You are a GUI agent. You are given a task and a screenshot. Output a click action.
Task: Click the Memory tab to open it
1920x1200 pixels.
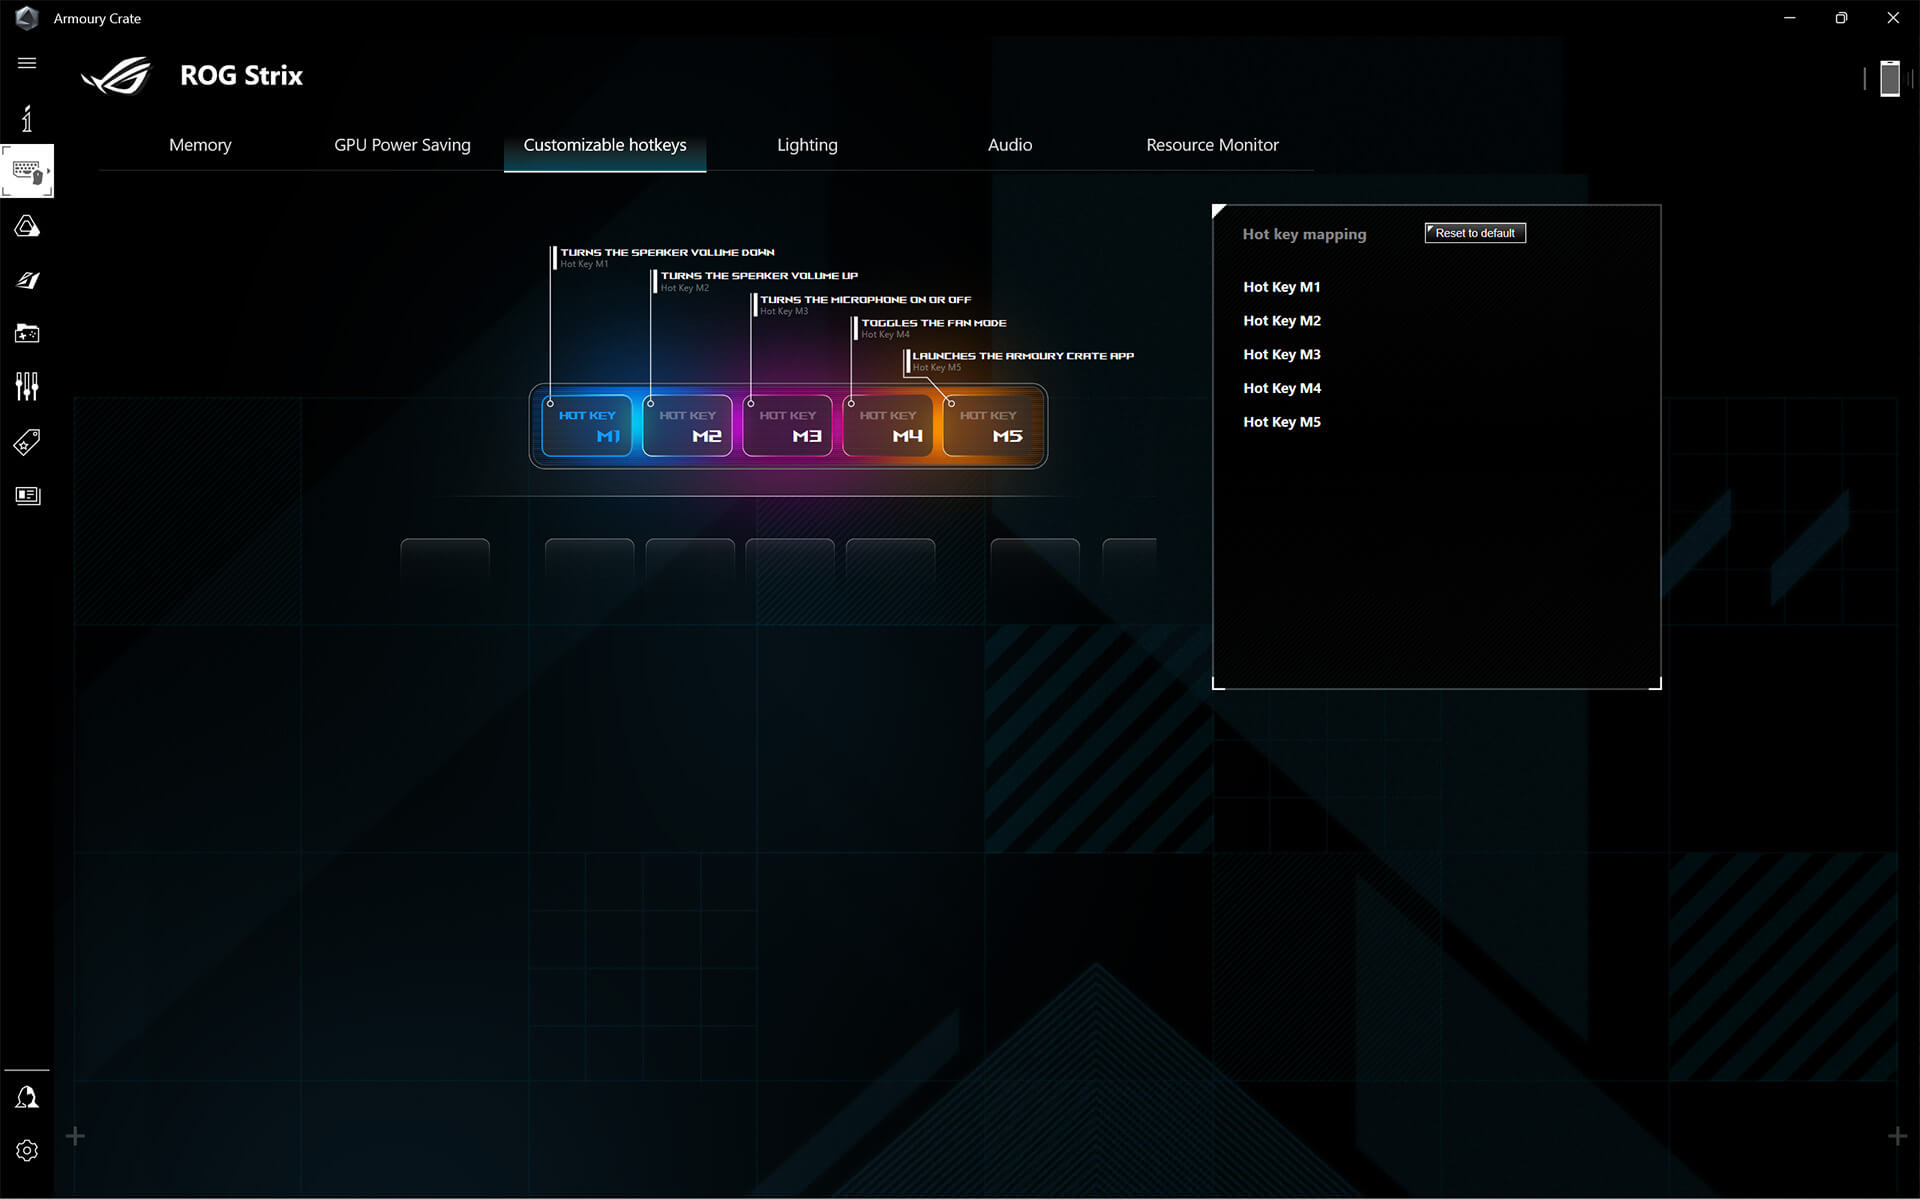coord(199,144)
